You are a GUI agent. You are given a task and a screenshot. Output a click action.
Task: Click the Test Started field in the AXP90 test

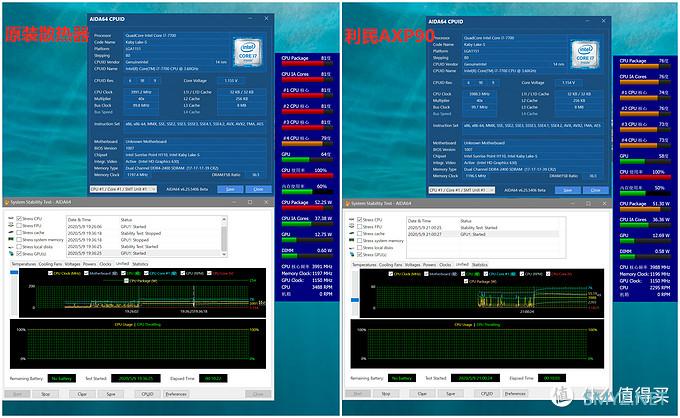475,378
